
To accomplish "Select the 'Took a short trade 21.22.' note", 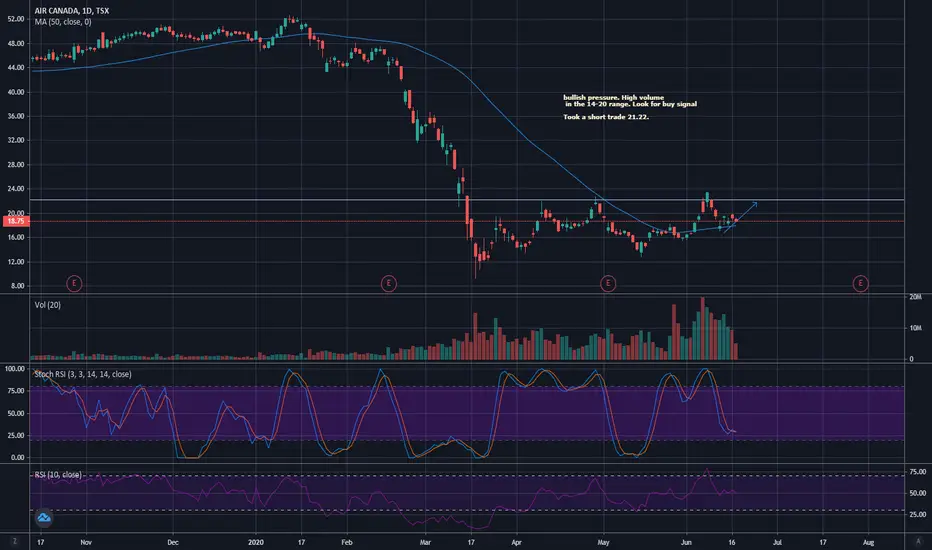I will 606,117.
